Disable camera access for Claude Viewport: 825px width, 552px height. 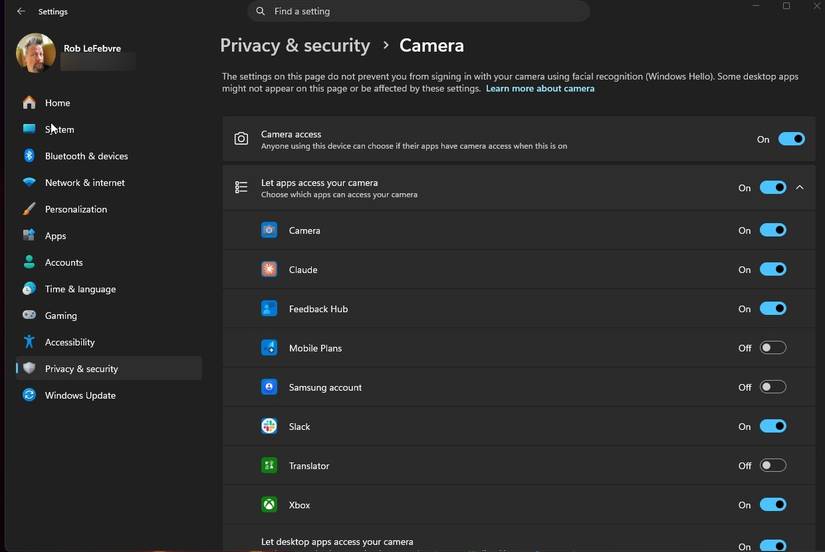772,269
